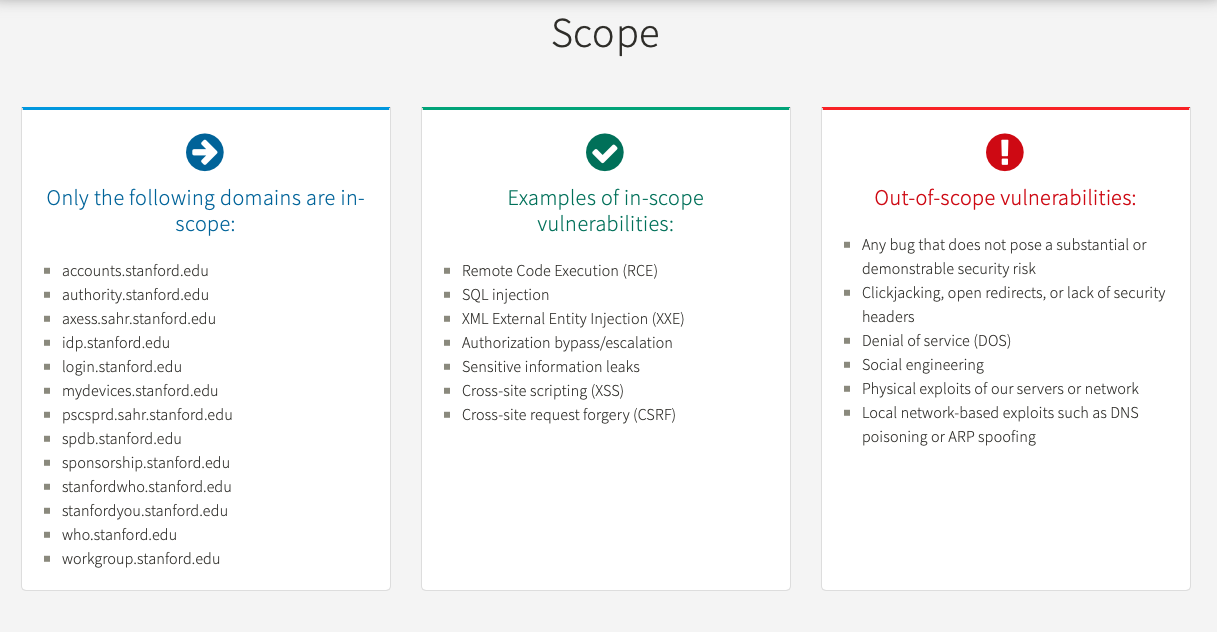
Task: Select Remote Code Execution (RCE) item
Action: point(560,271)
